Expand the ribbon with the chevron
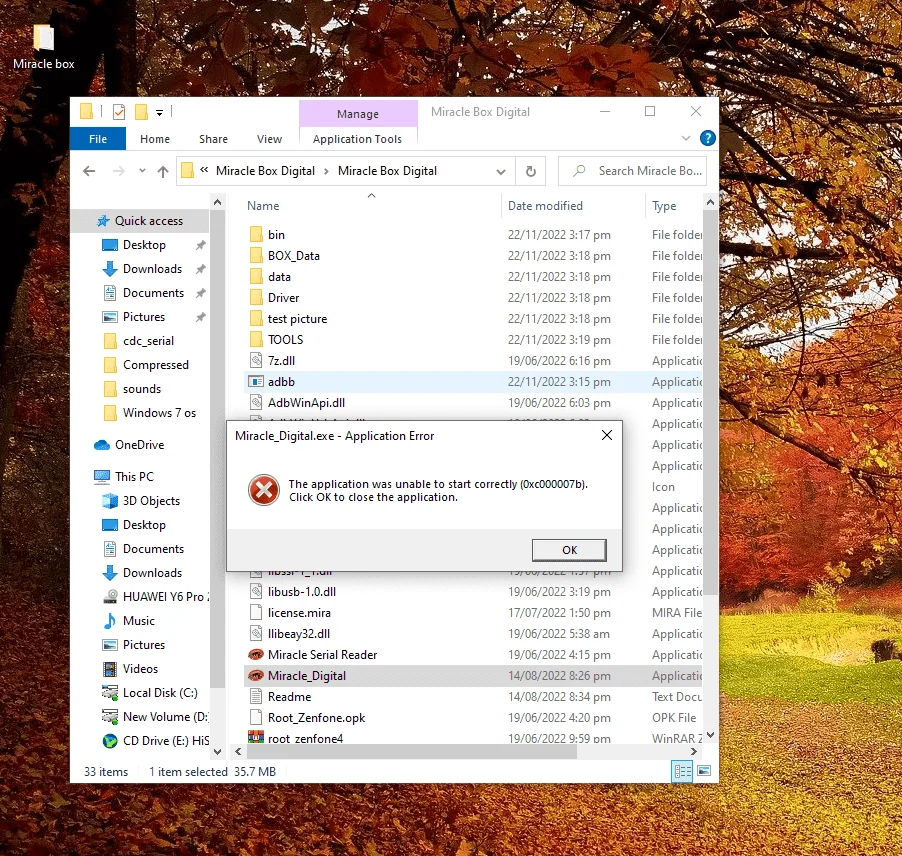The height and width of the screenshot is (856, 902). click(x=686, y=139)
